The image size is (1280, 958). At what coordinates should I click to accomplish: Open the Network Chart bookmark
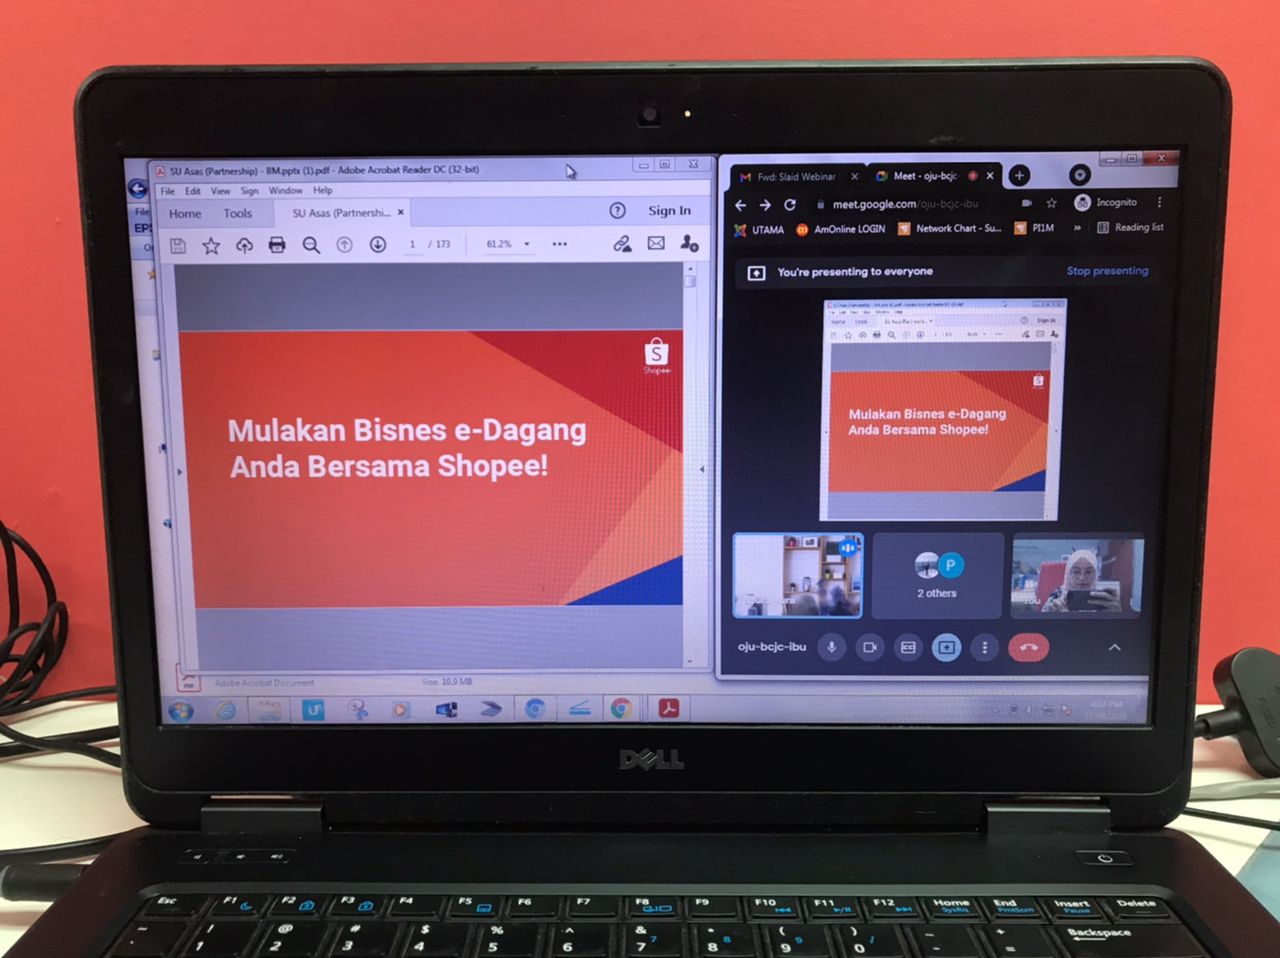949,228
